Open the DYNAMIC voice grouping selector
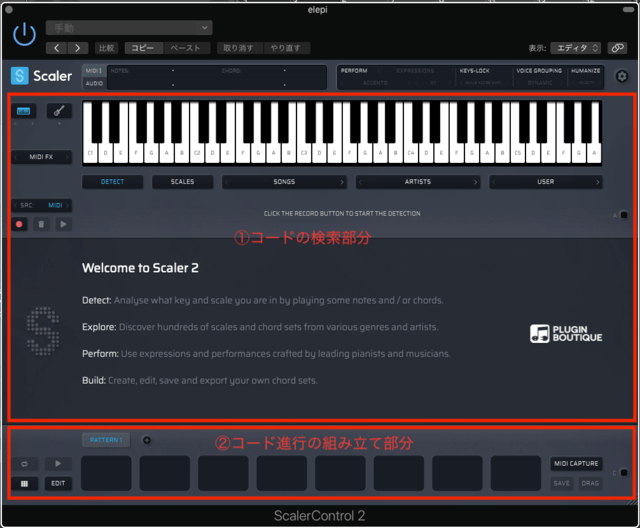The image size is (640, 528). pyautogui.click(x=540, y=83)
